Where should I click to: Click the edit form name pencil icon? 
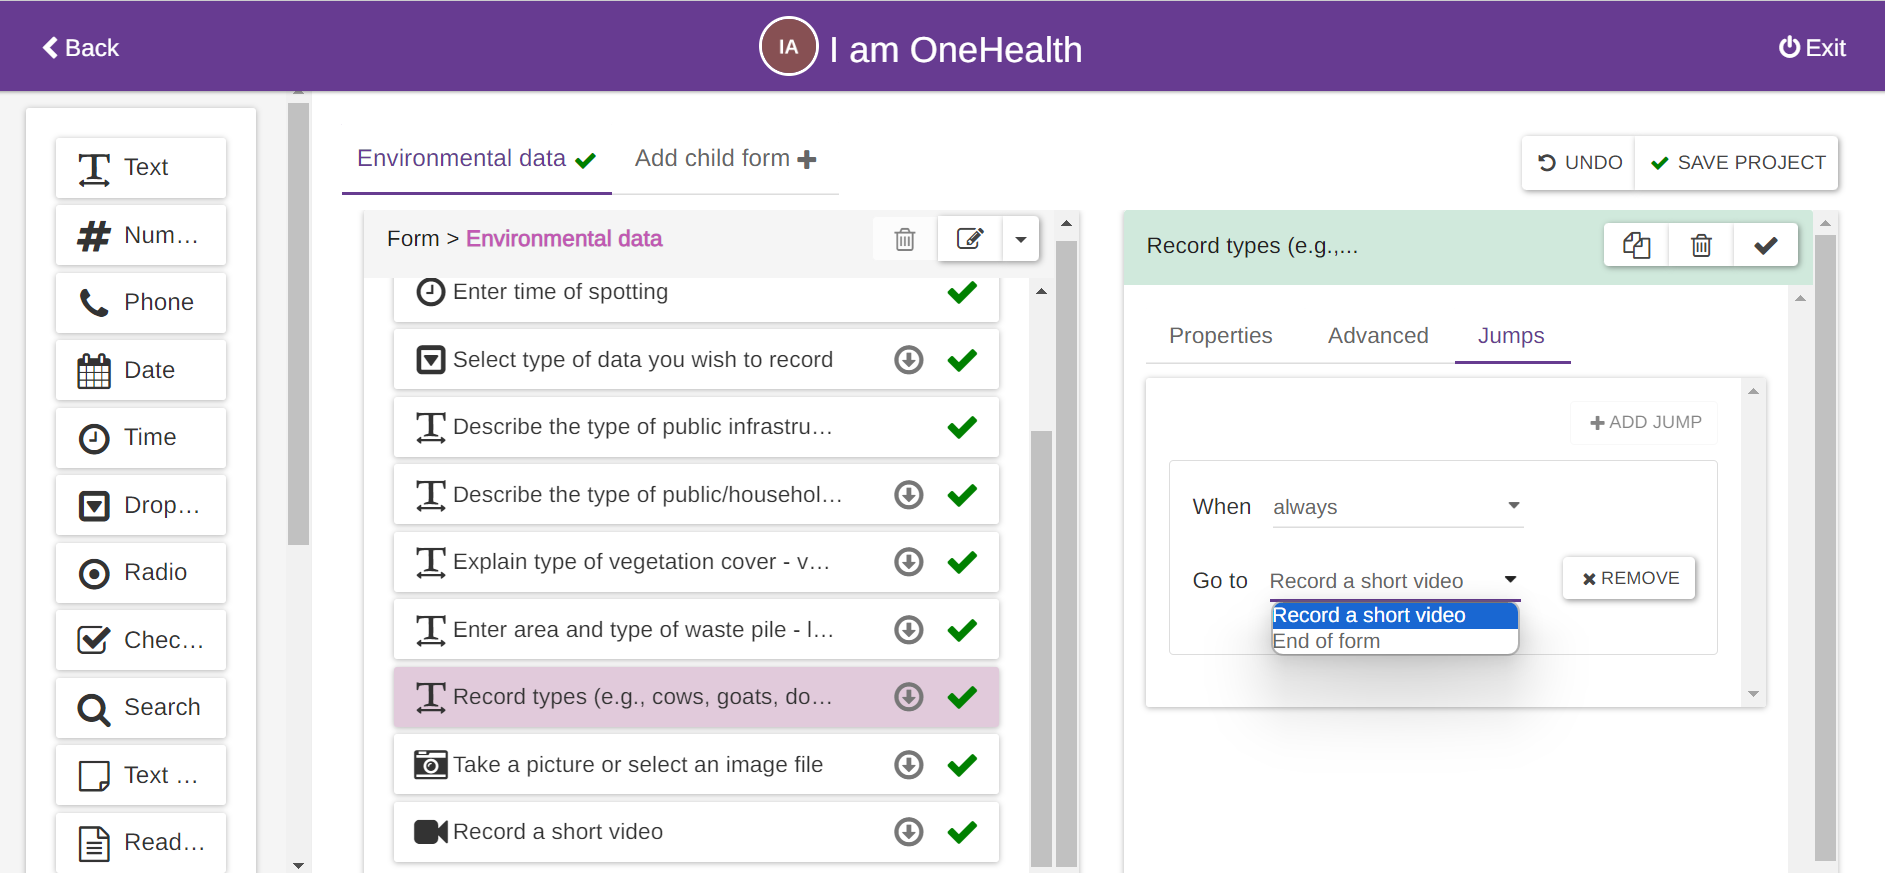click(969, 239)
